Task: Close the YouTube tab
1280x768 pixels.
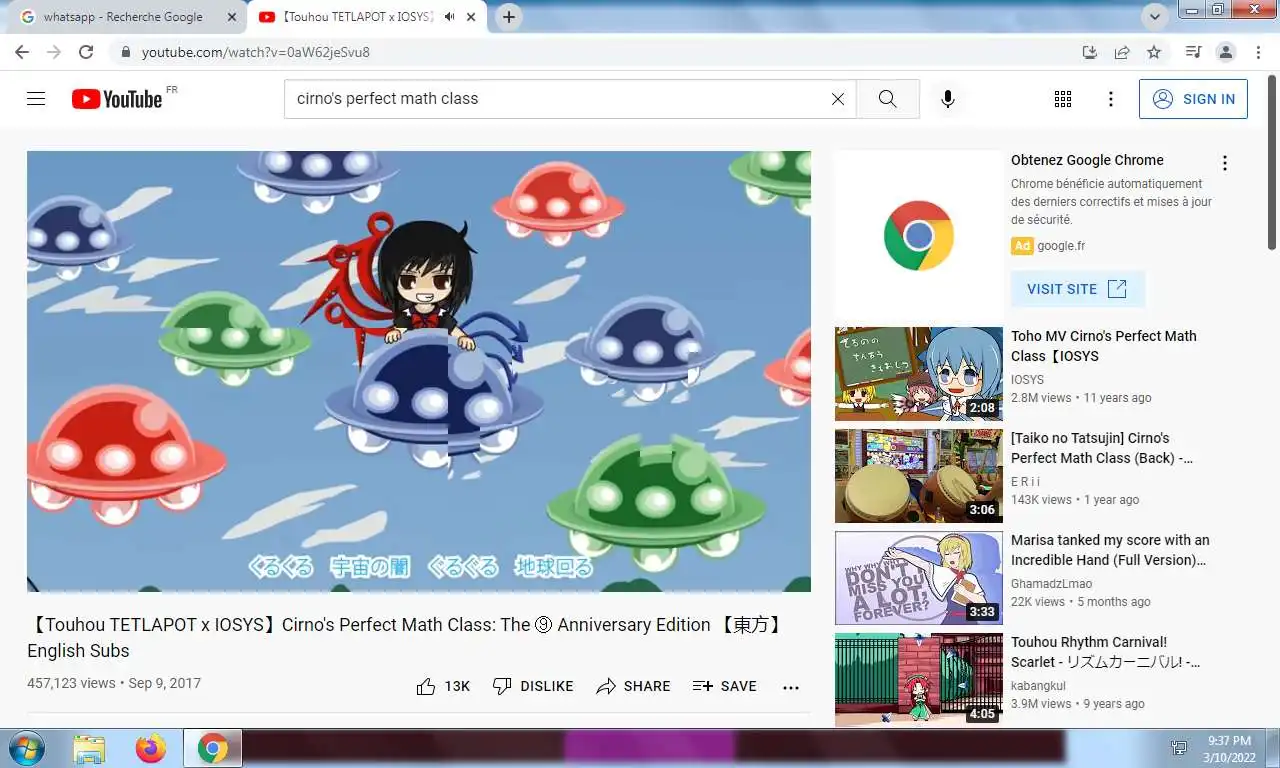Action: pos(473,17)
